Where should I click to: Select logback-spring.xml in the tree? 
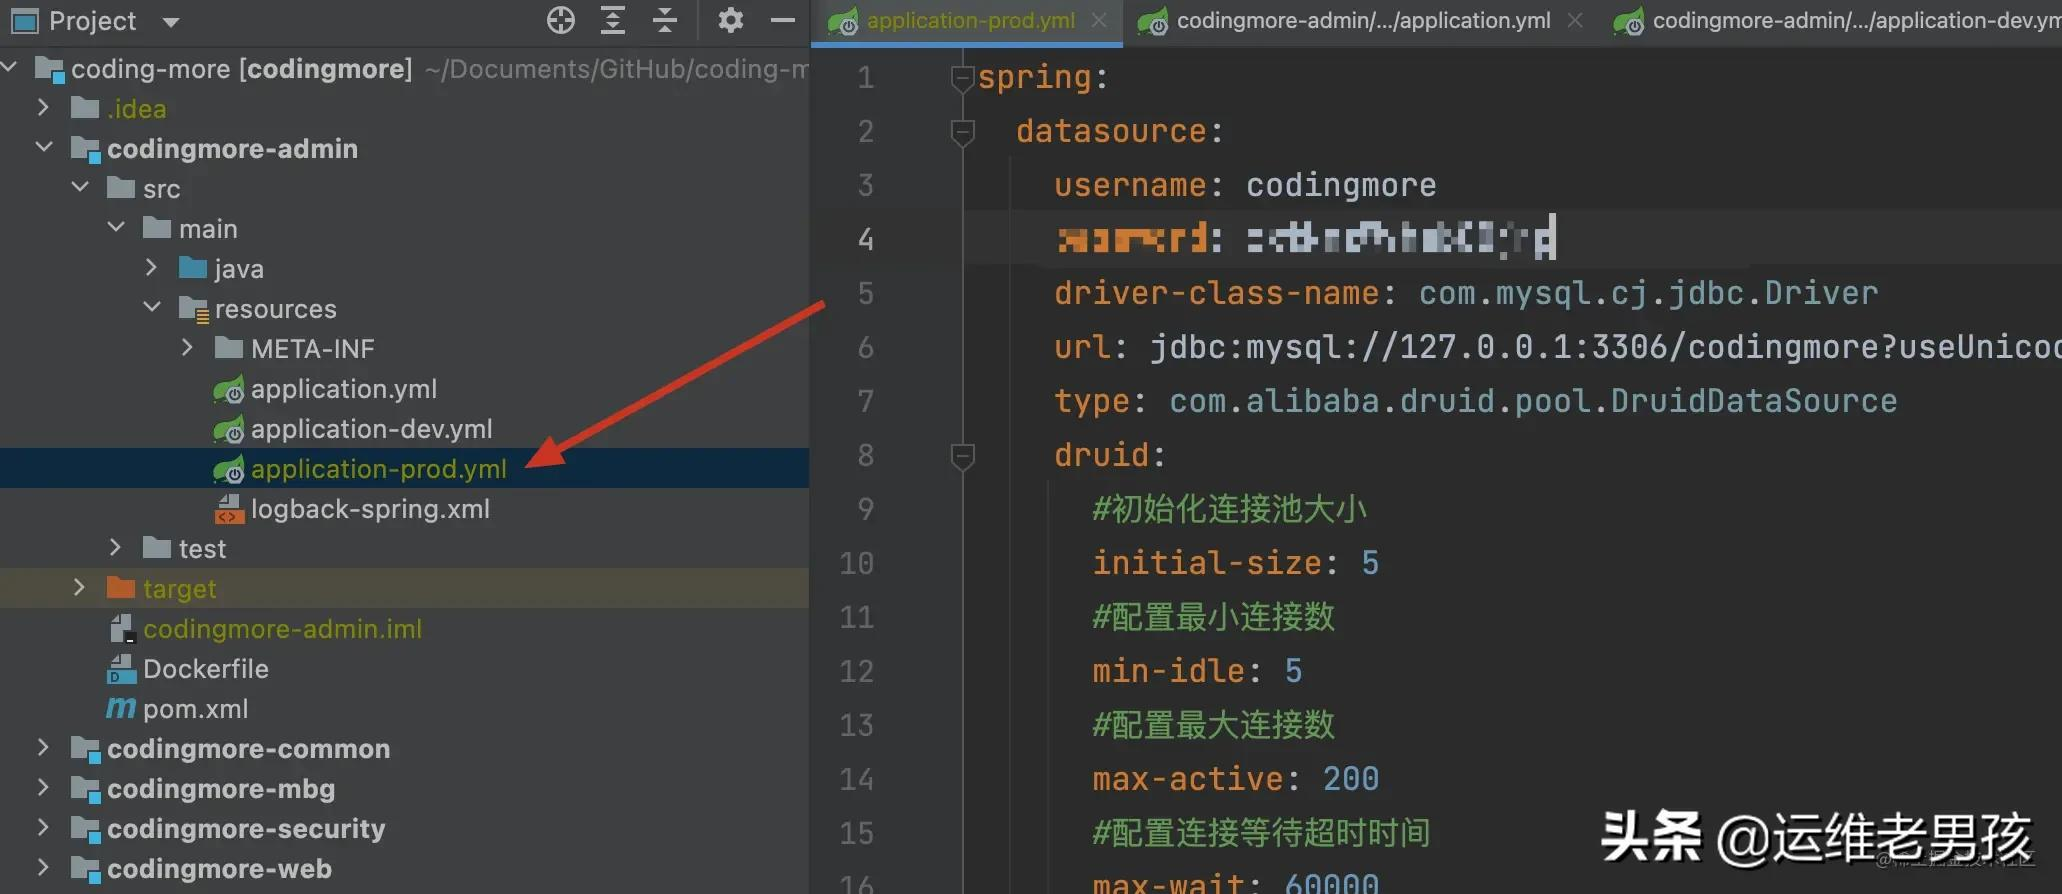click(370, 509)
